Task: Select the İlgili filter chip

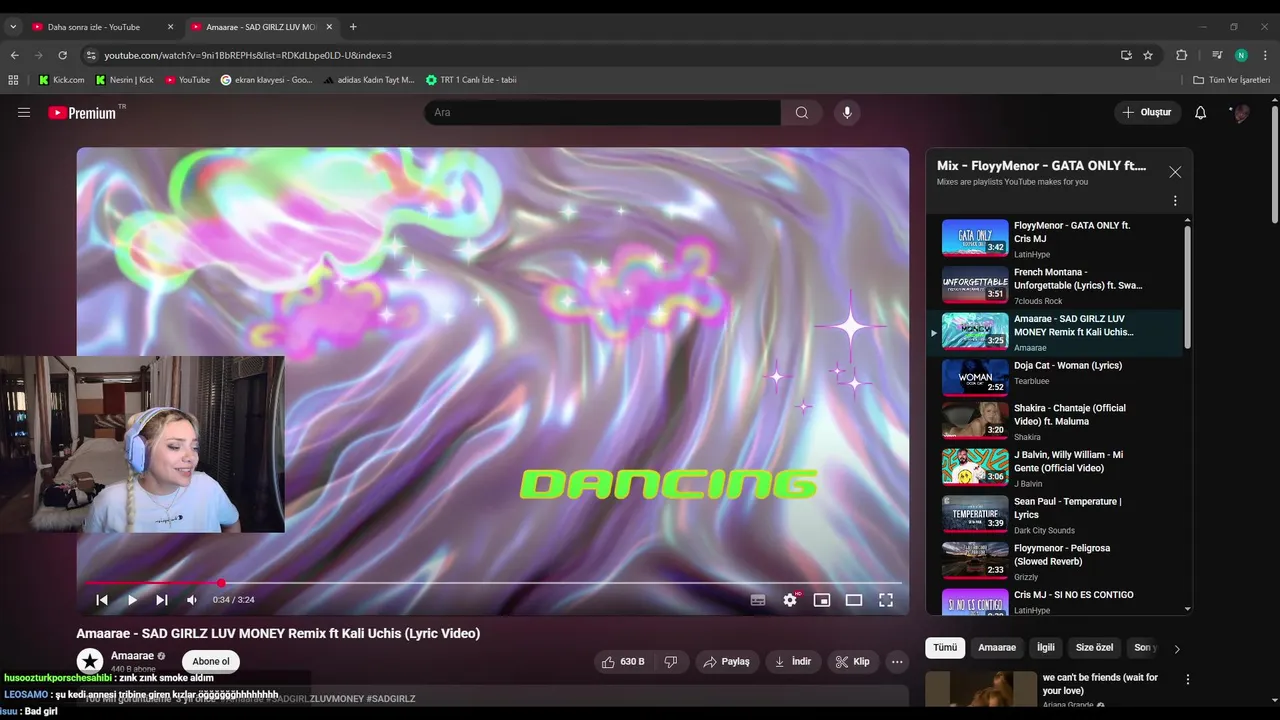Action: point(1046,648)
